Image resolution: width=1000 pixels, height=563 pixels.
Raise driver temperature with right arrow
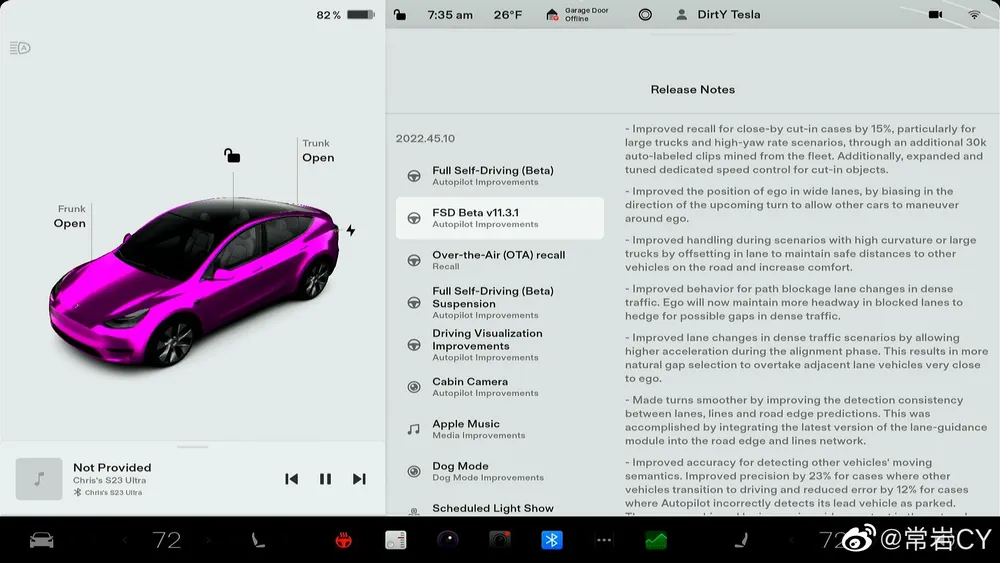[209, 541]
